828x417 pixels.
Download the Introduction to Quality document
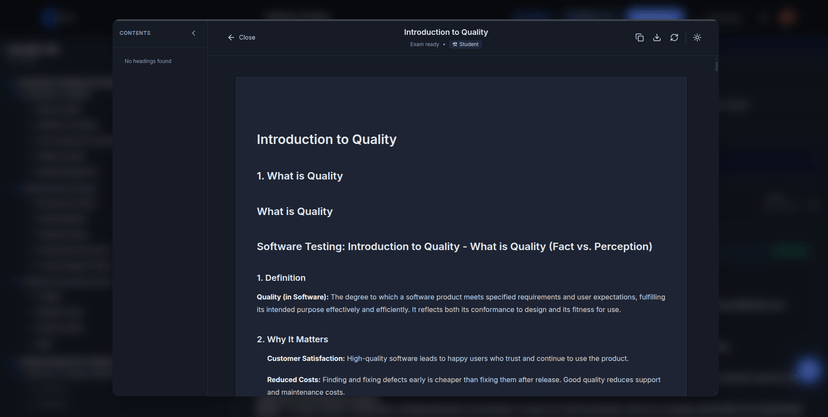657,37
